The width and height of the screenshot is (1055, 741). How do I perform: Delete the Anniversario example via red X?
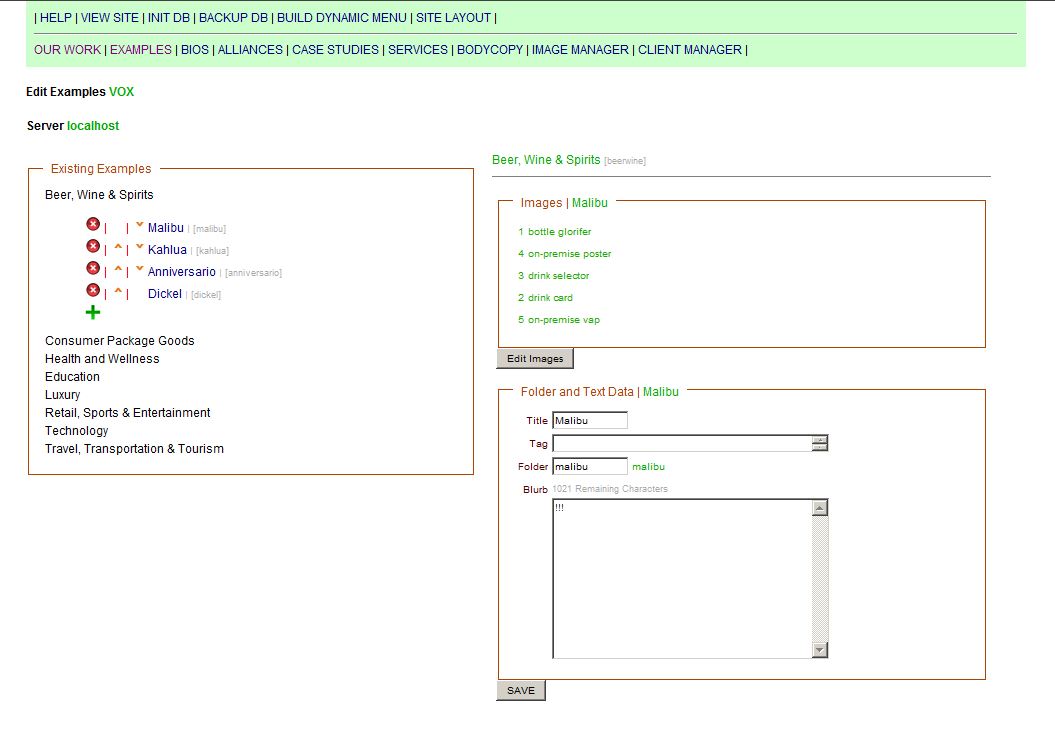(x=93, y=269)
